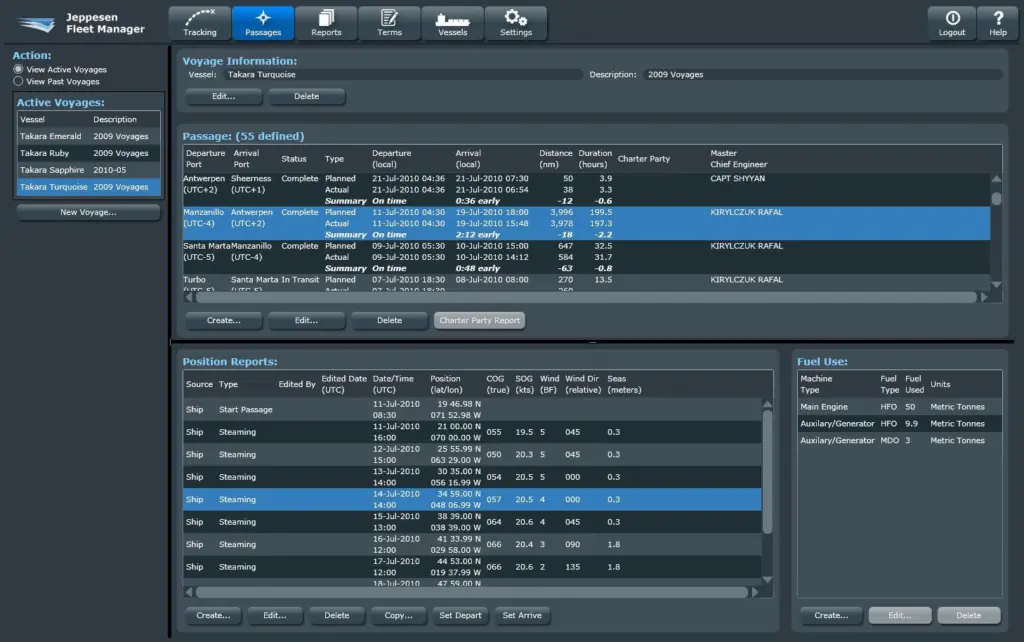Select 12-Jul-2010 15:00 Steaming report

point(472,455)
